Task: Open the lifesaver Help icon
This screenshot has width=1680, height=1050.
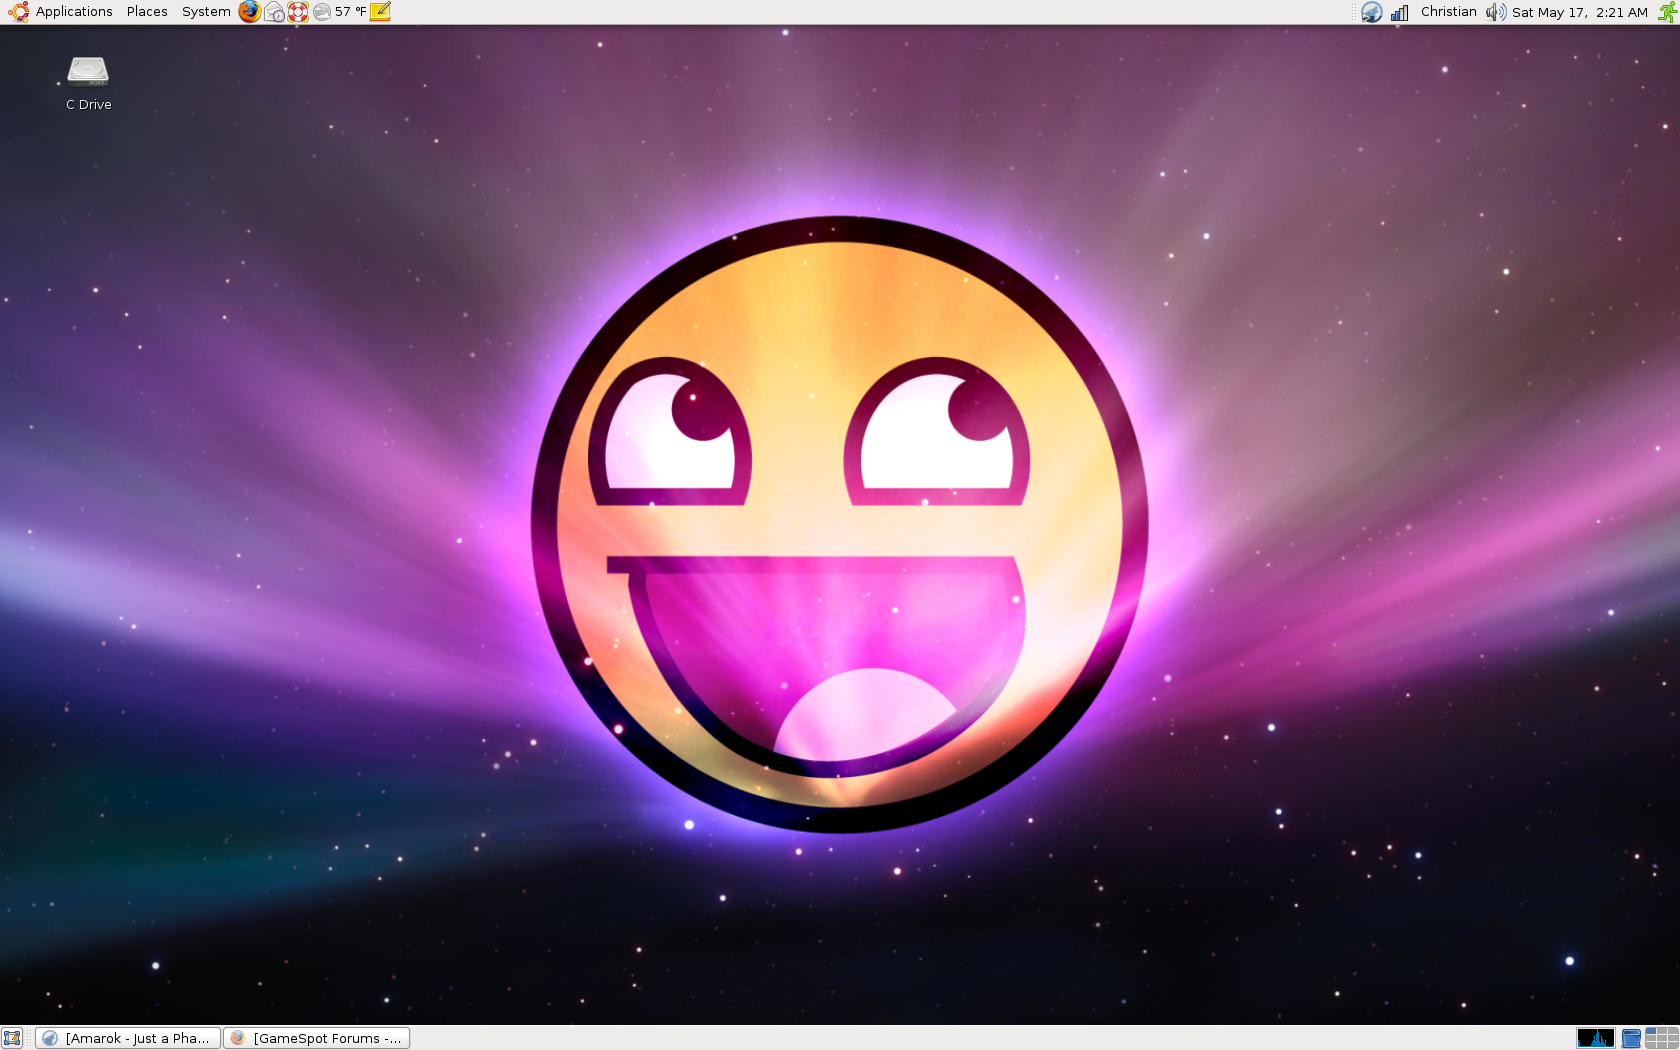Action: coord(298,12)
